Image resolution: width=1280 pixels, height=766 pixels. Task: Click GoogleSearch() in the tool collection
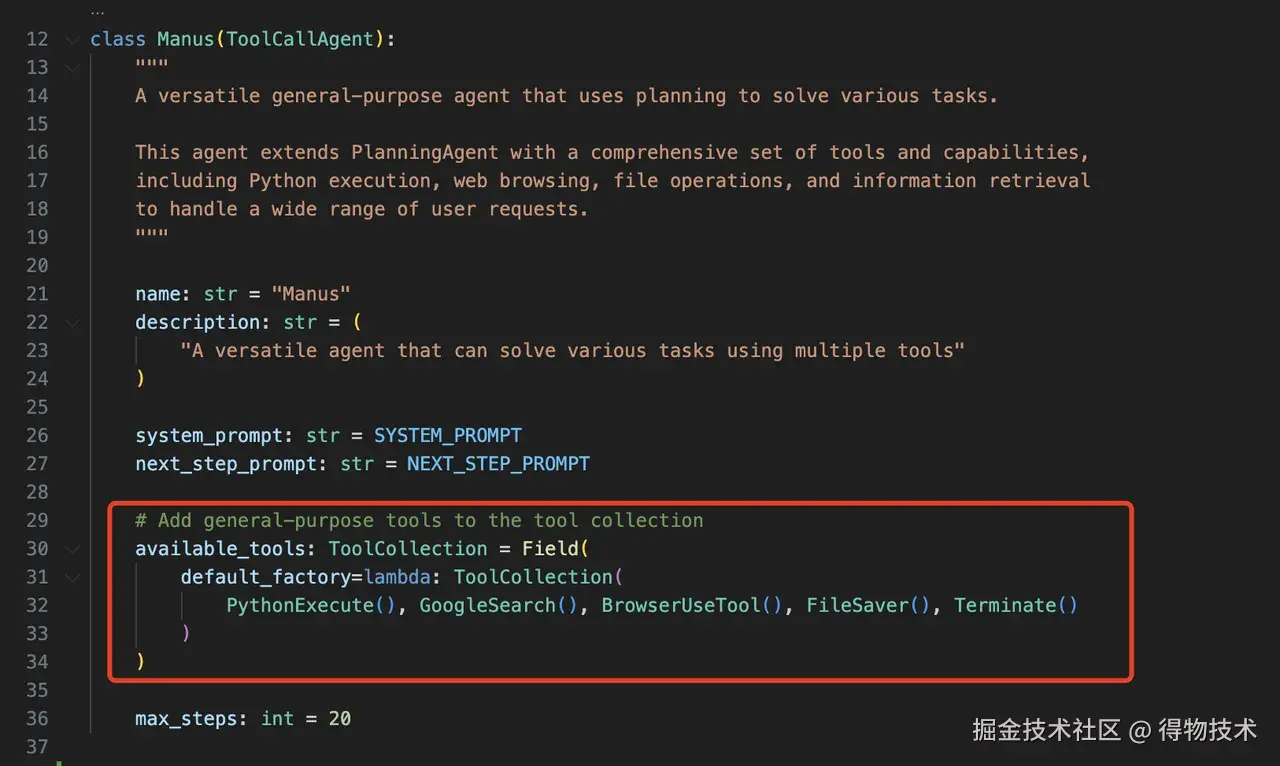click(499, 605)
